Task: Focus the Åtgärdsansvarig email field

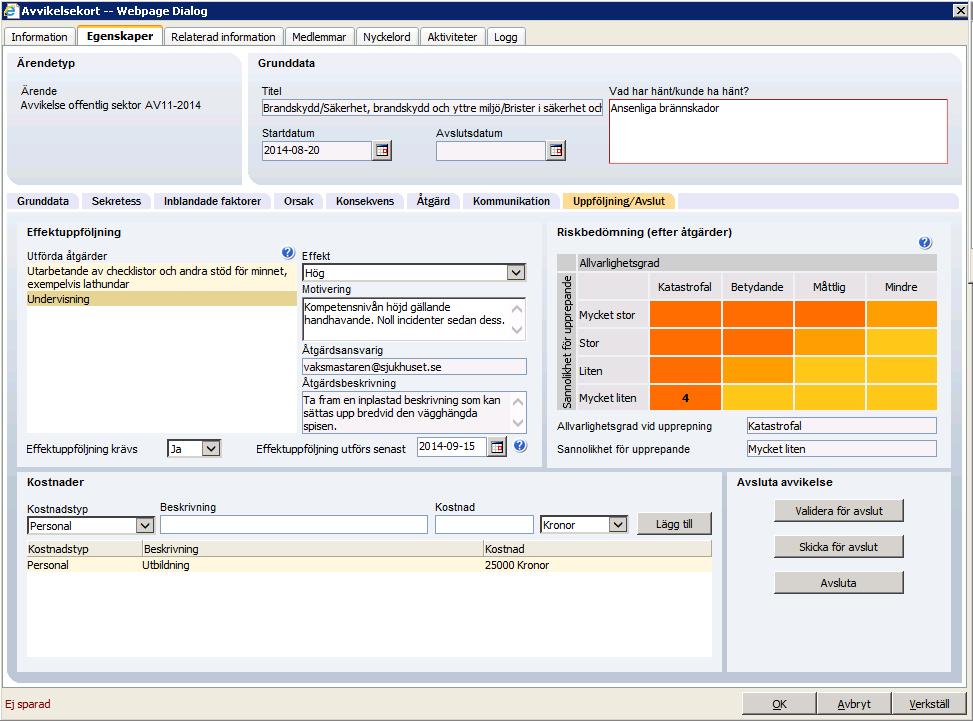Action: pyautogui.click(x=414, y=367)
